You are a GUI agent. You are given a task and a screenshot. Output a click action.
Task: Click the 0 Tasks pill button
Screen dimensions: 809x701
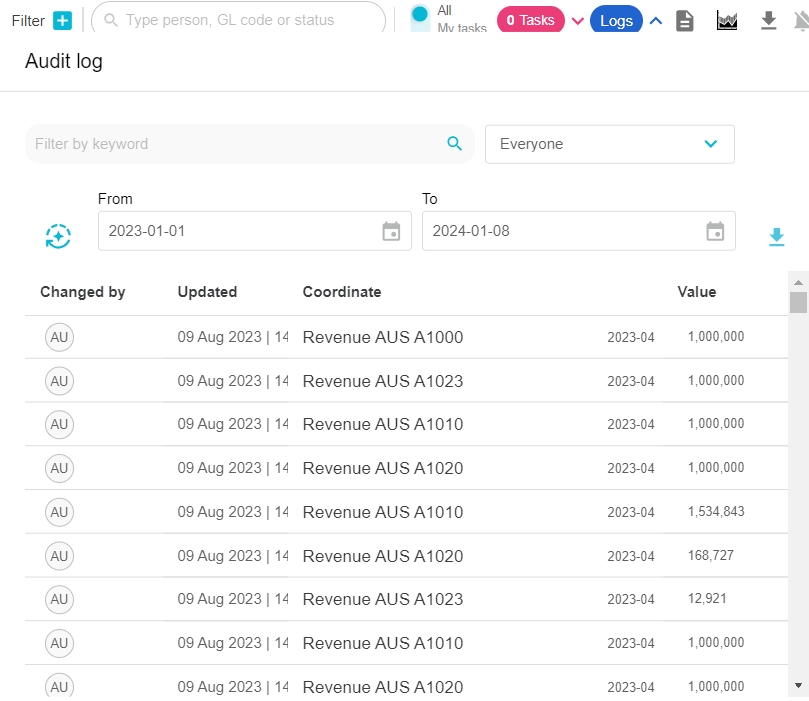coord(530,20)
